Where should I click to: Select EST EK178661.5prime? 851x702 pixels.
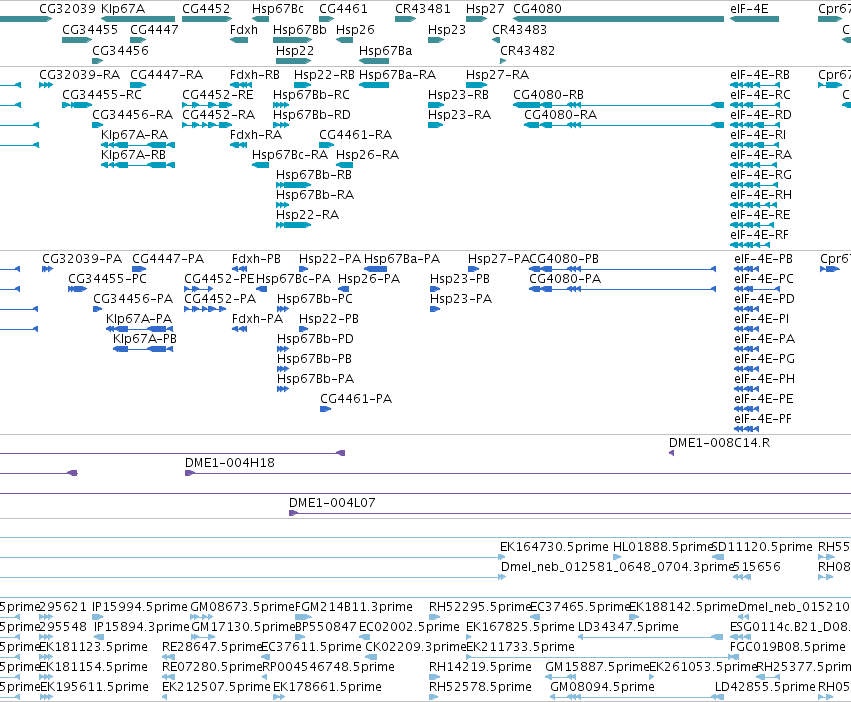[327, 687]
